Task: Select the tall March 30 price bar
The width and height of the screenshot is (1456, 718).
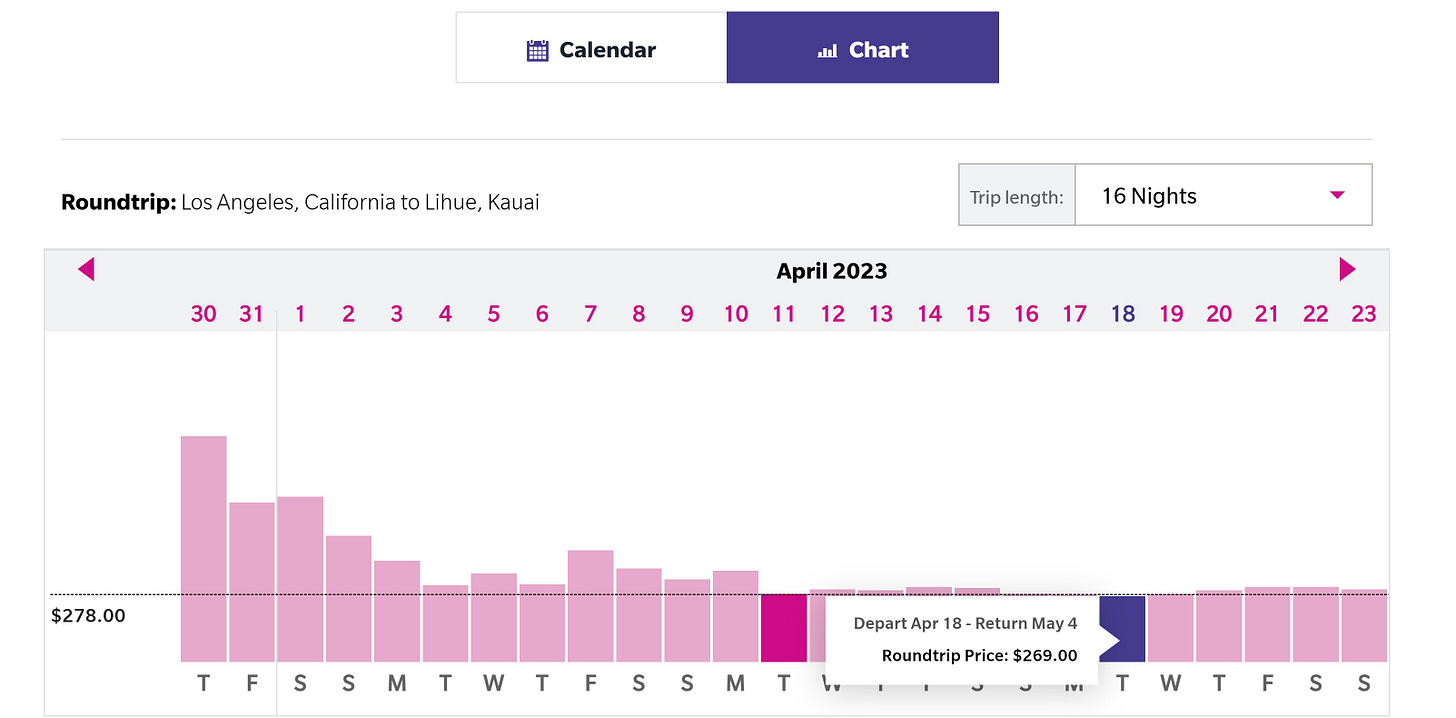Action: [x=204, y=549]
